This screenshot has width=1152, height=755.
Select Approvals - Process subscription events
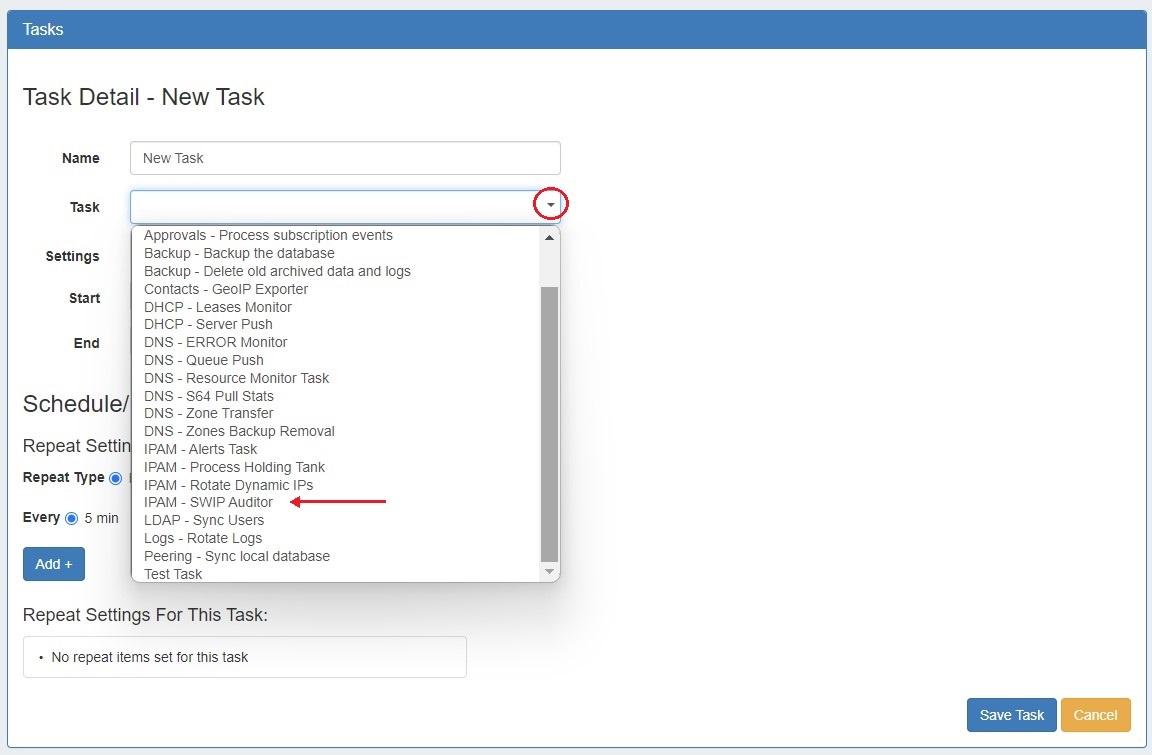(268, 235)
